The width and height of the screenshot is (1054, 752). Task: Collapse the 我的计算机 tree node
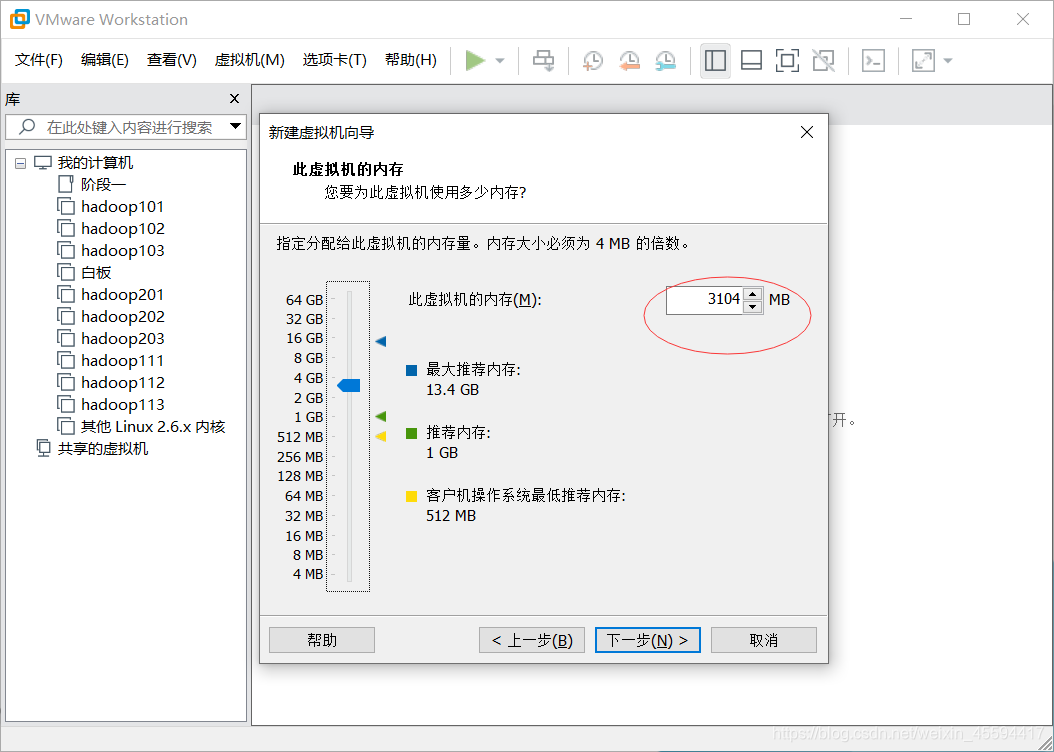pyautogui.click(x=20, y=163)
